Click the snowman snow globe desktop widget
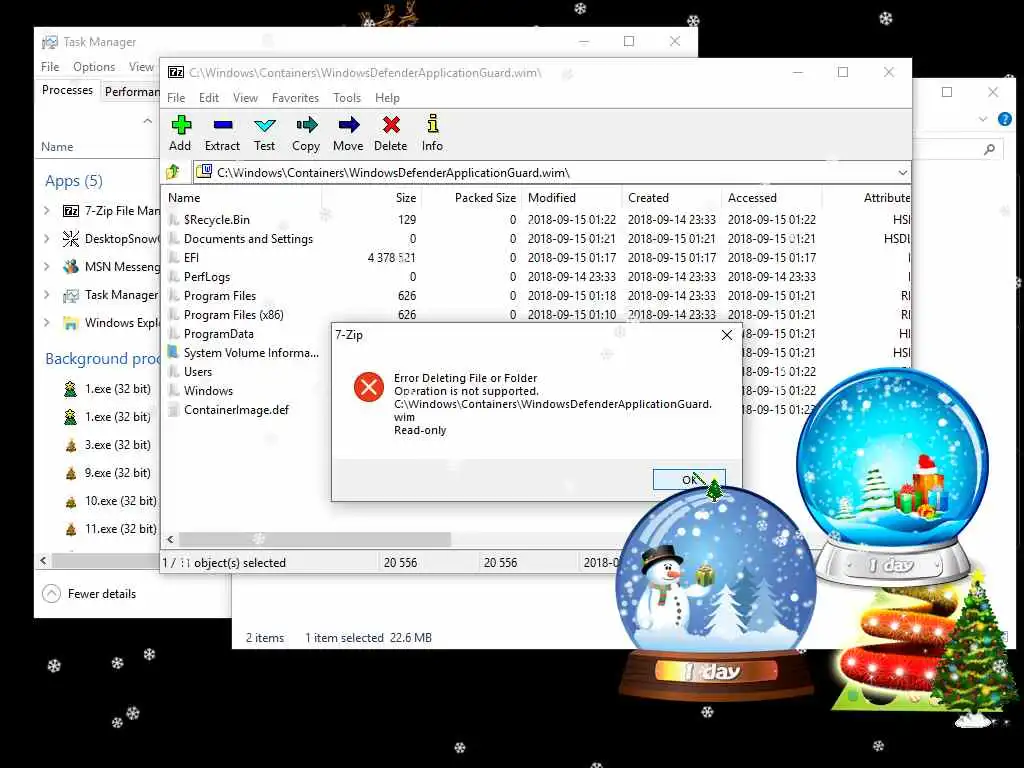Viewport: 1024px width, 768px height. pos(716,591)
